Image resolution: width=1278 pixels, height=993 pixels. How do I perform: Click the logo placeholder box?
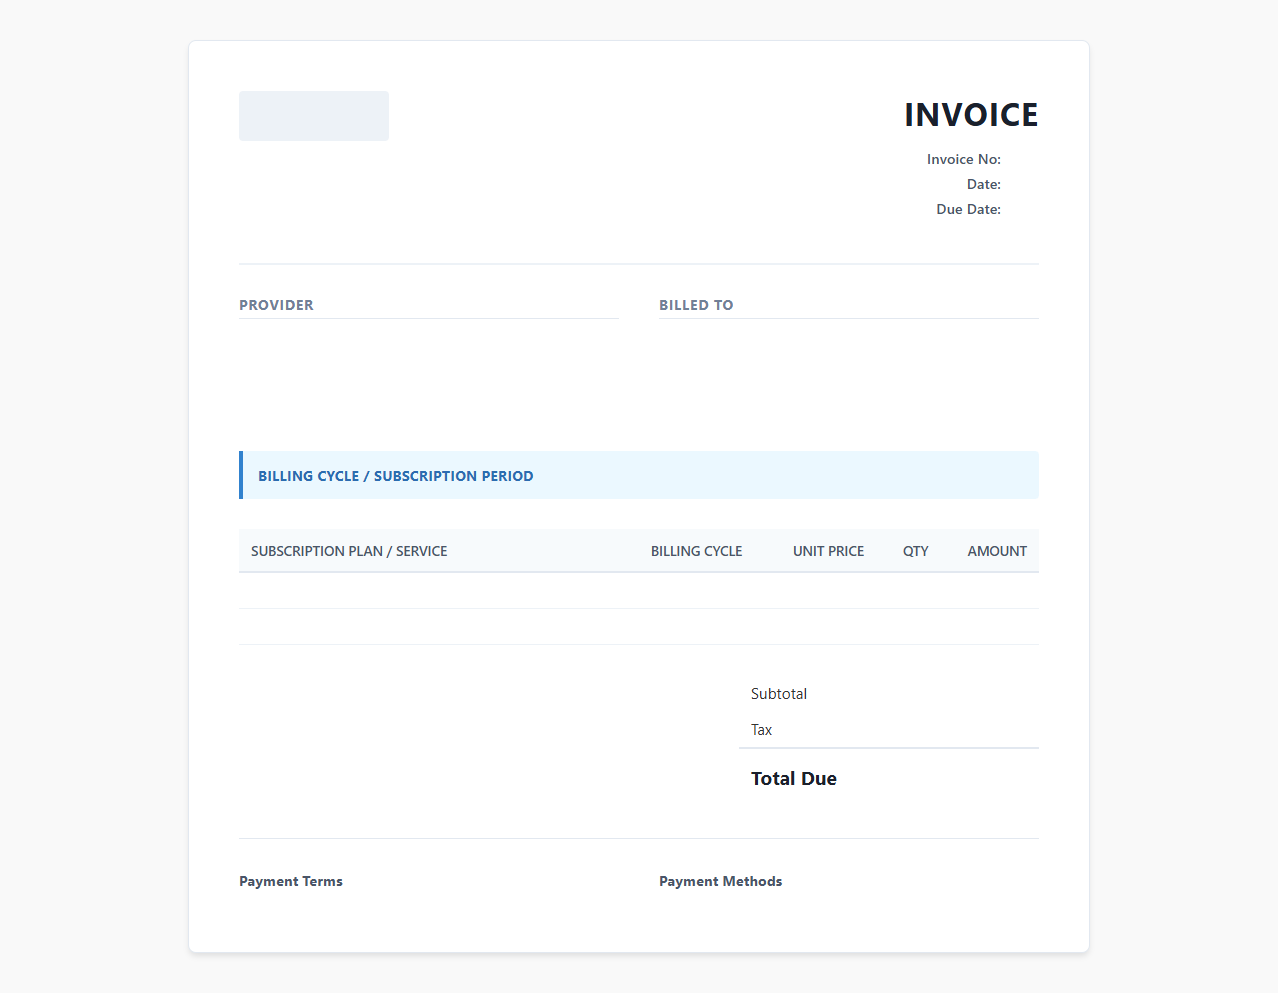[x=314, y=116]
